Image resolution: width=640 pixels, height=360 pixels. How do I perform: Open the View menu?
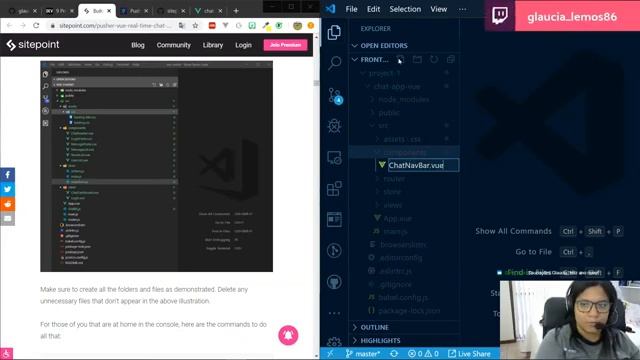click(438, 9)
